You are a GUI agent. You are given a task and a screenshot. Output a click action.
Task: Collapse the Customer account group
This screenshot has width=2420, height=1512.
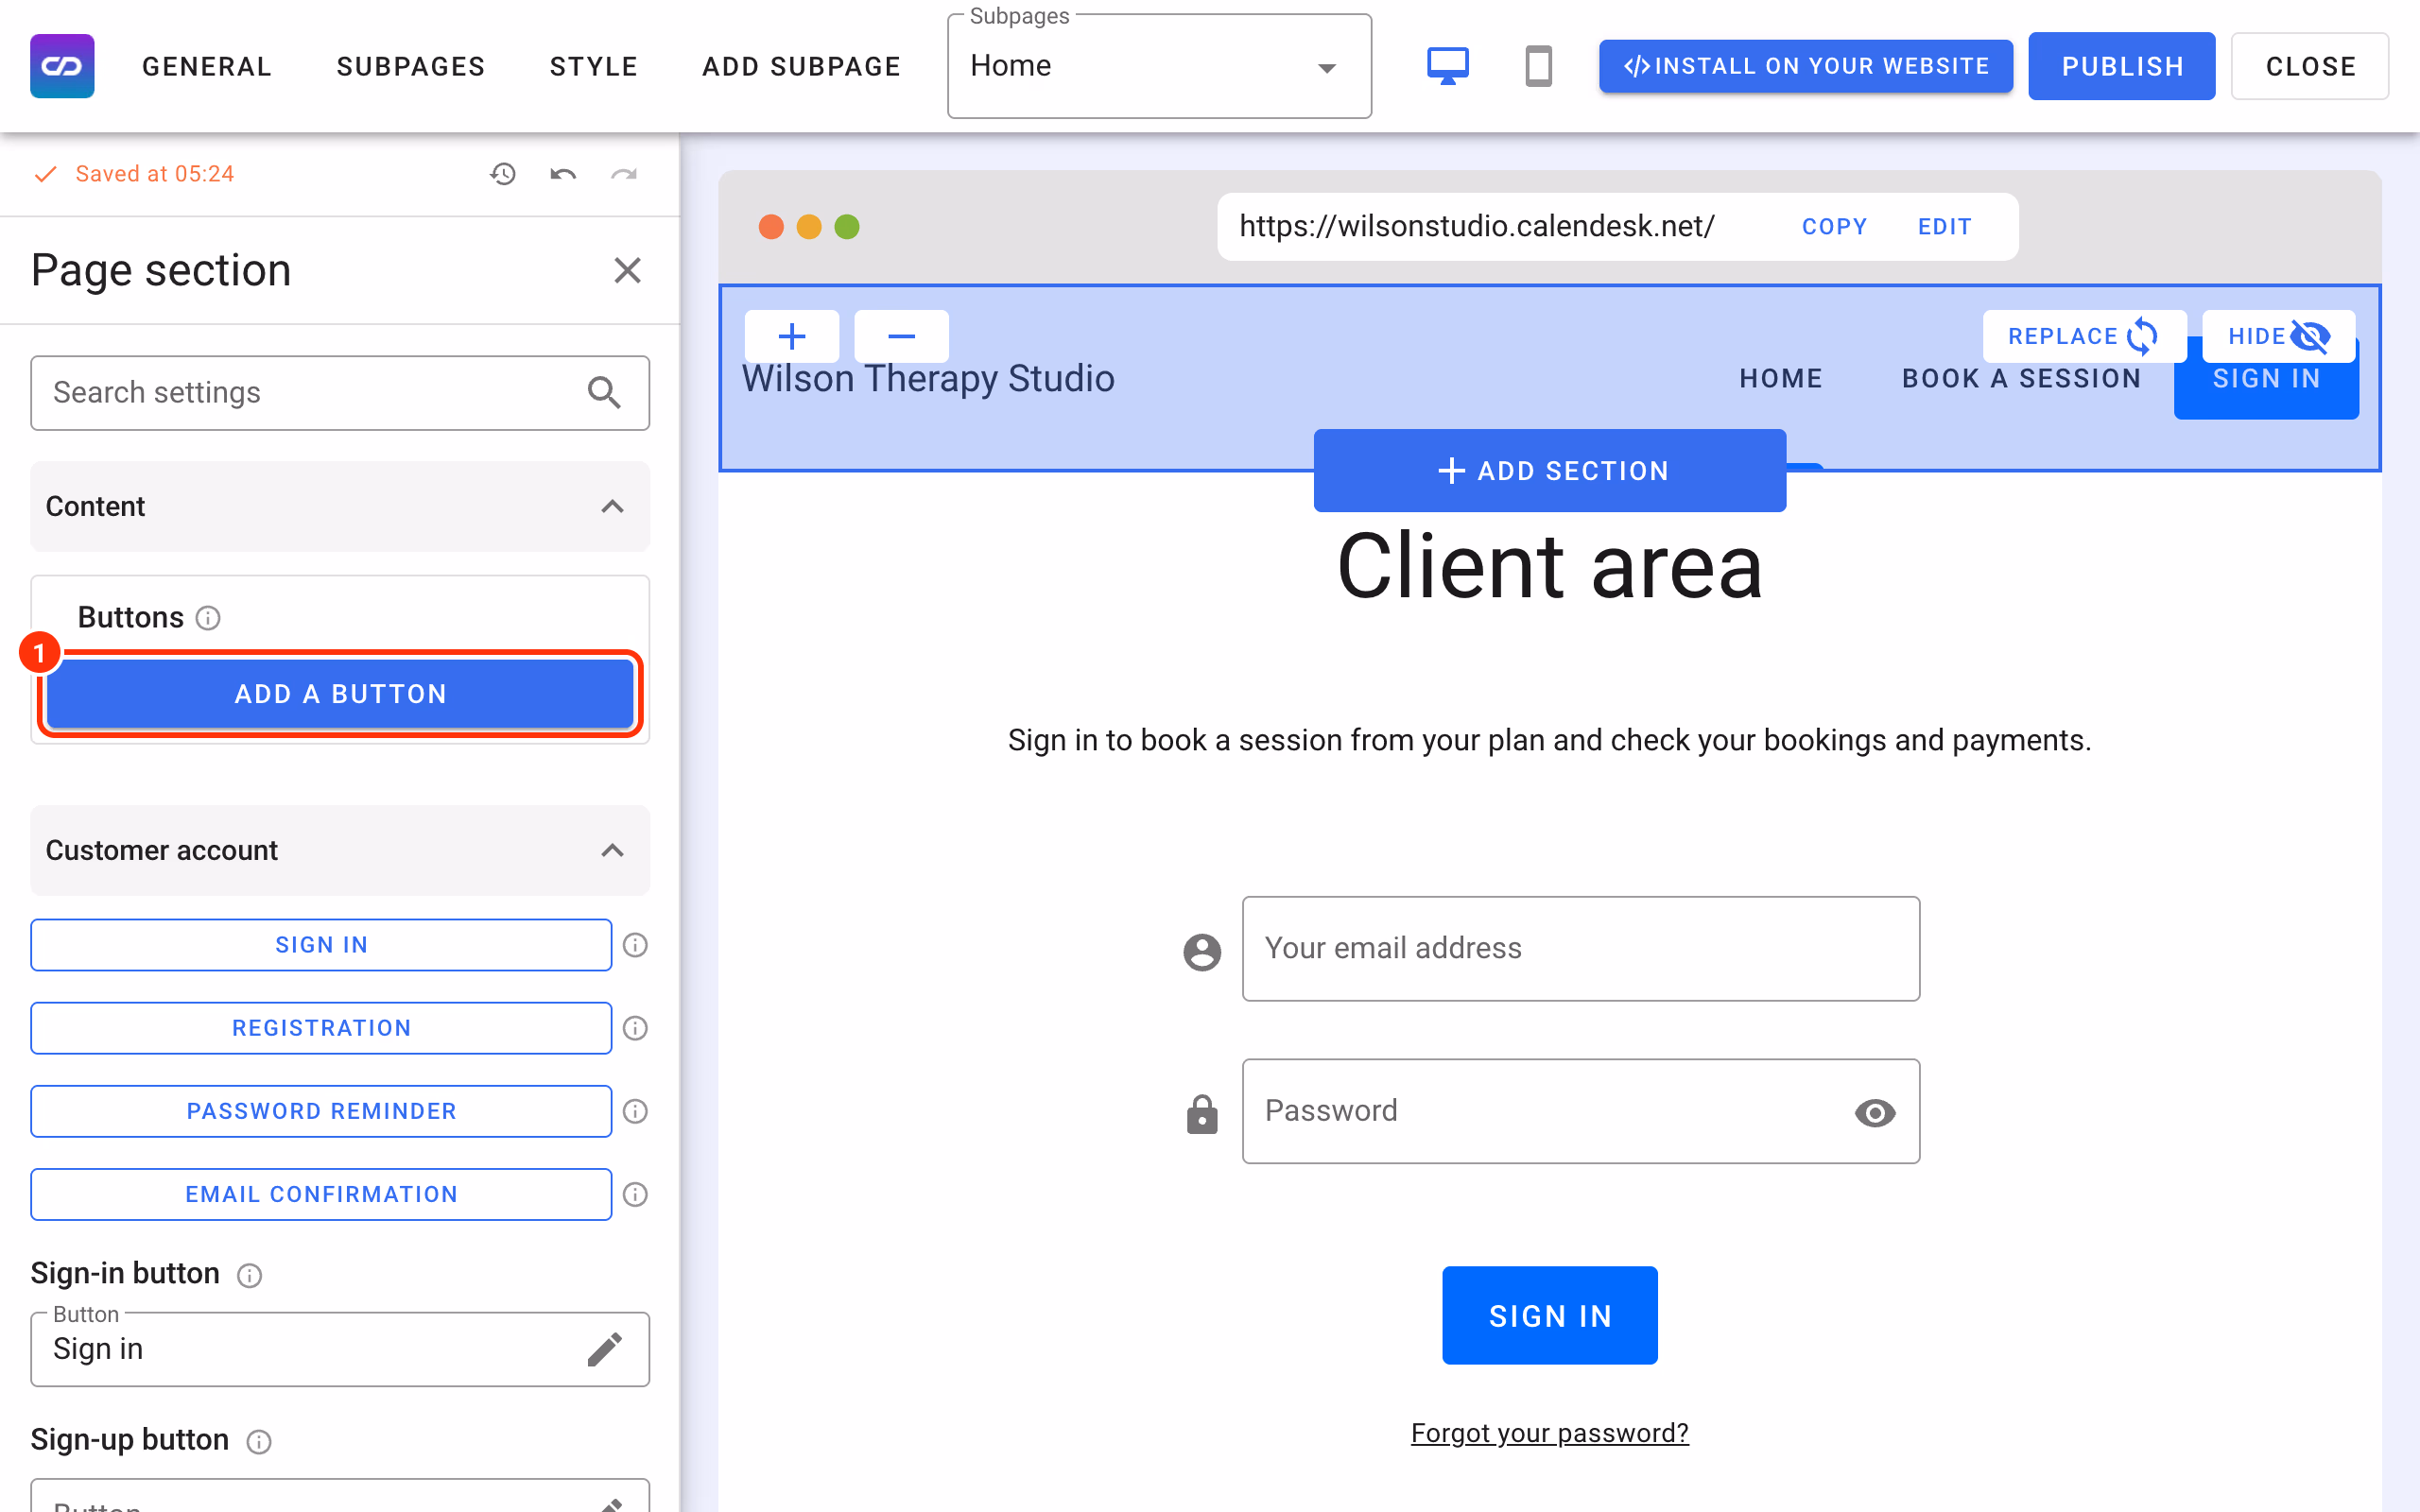coord(340,850)
